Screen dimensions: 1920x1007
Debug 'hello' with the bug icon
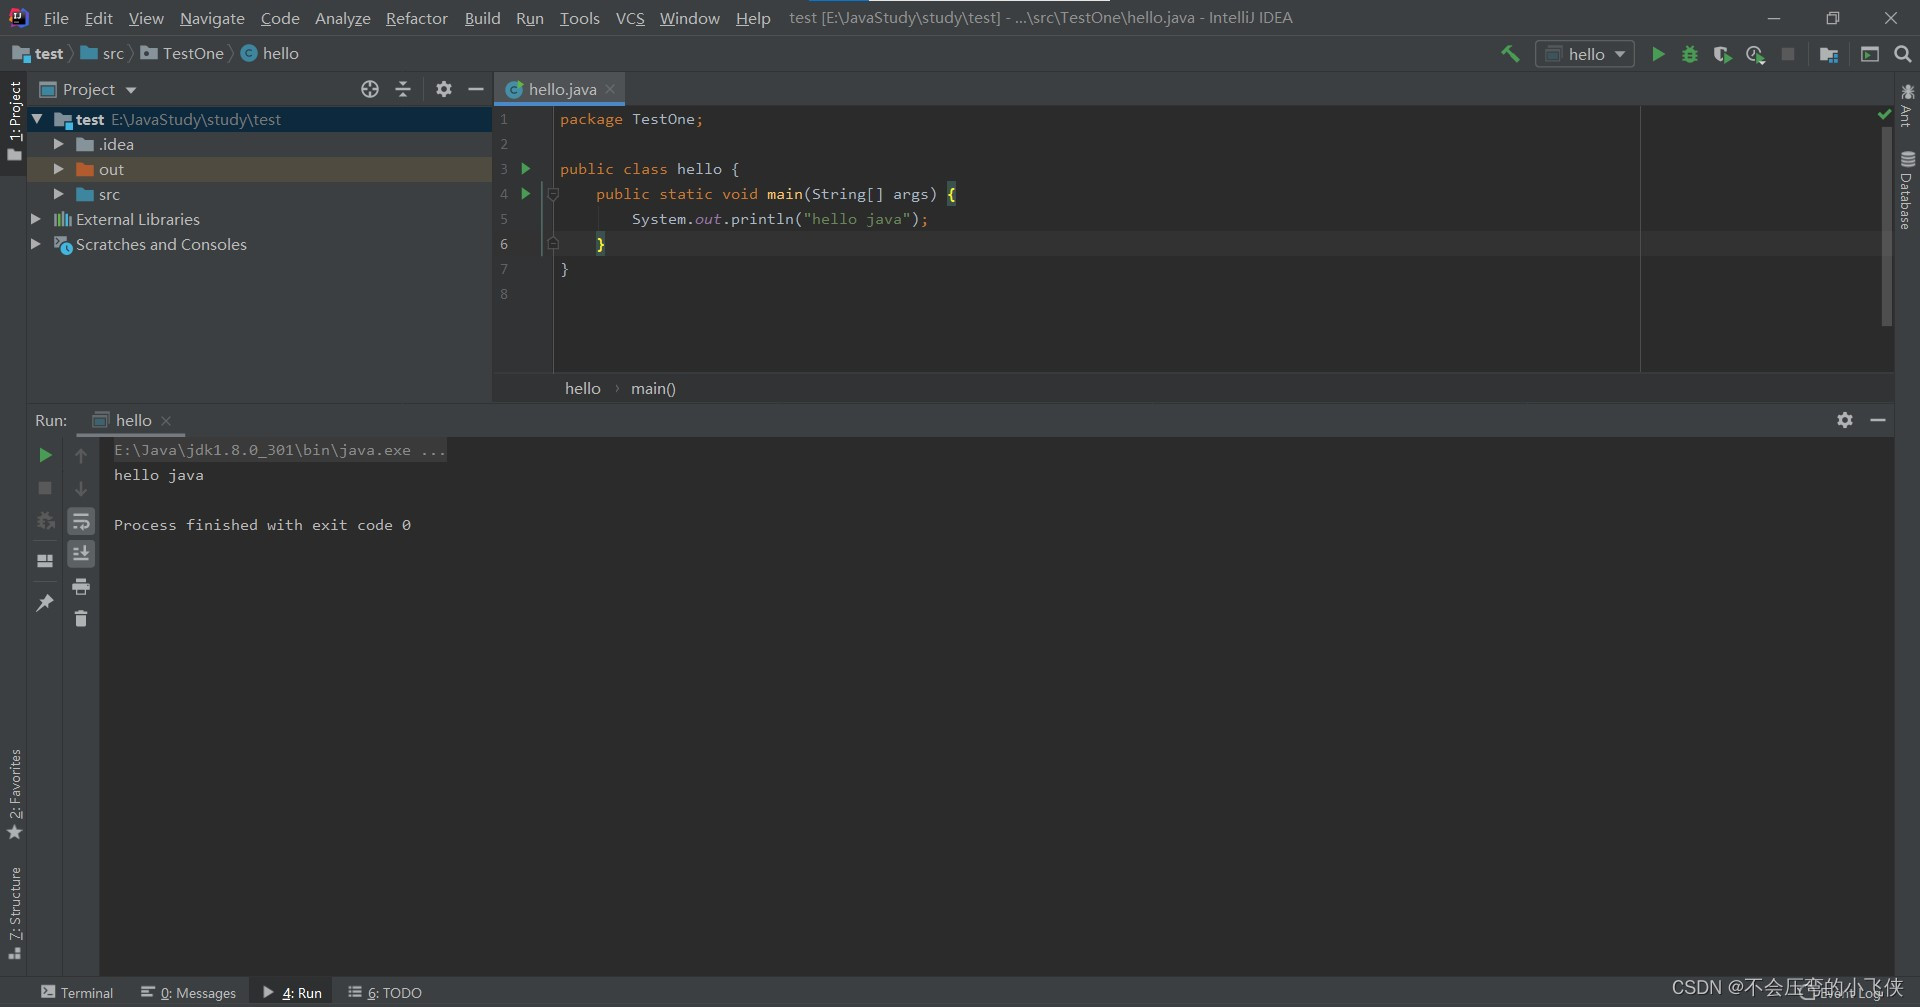1690,54
